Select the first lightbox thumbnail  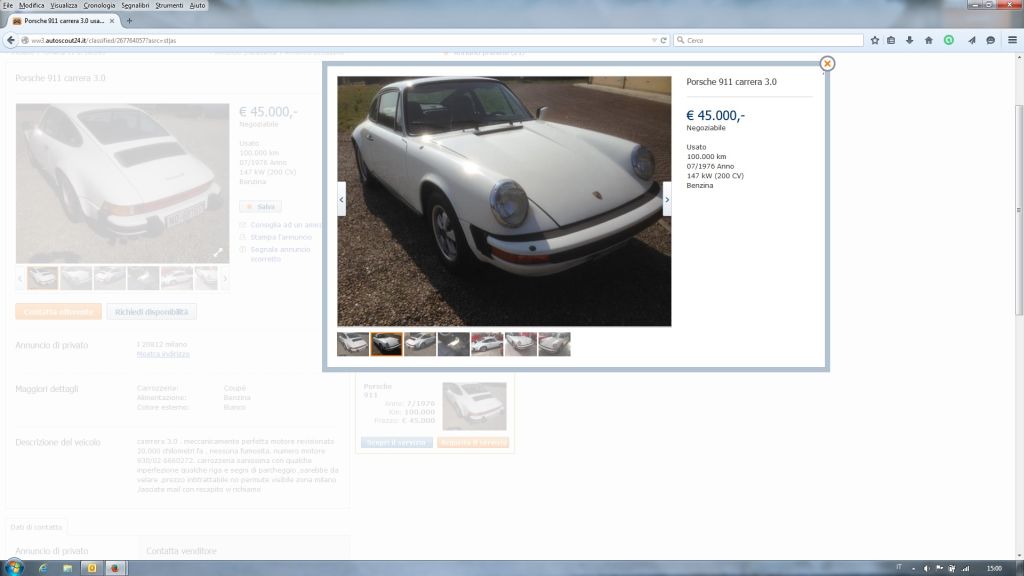pyautogui.click(x=353, y=344)
